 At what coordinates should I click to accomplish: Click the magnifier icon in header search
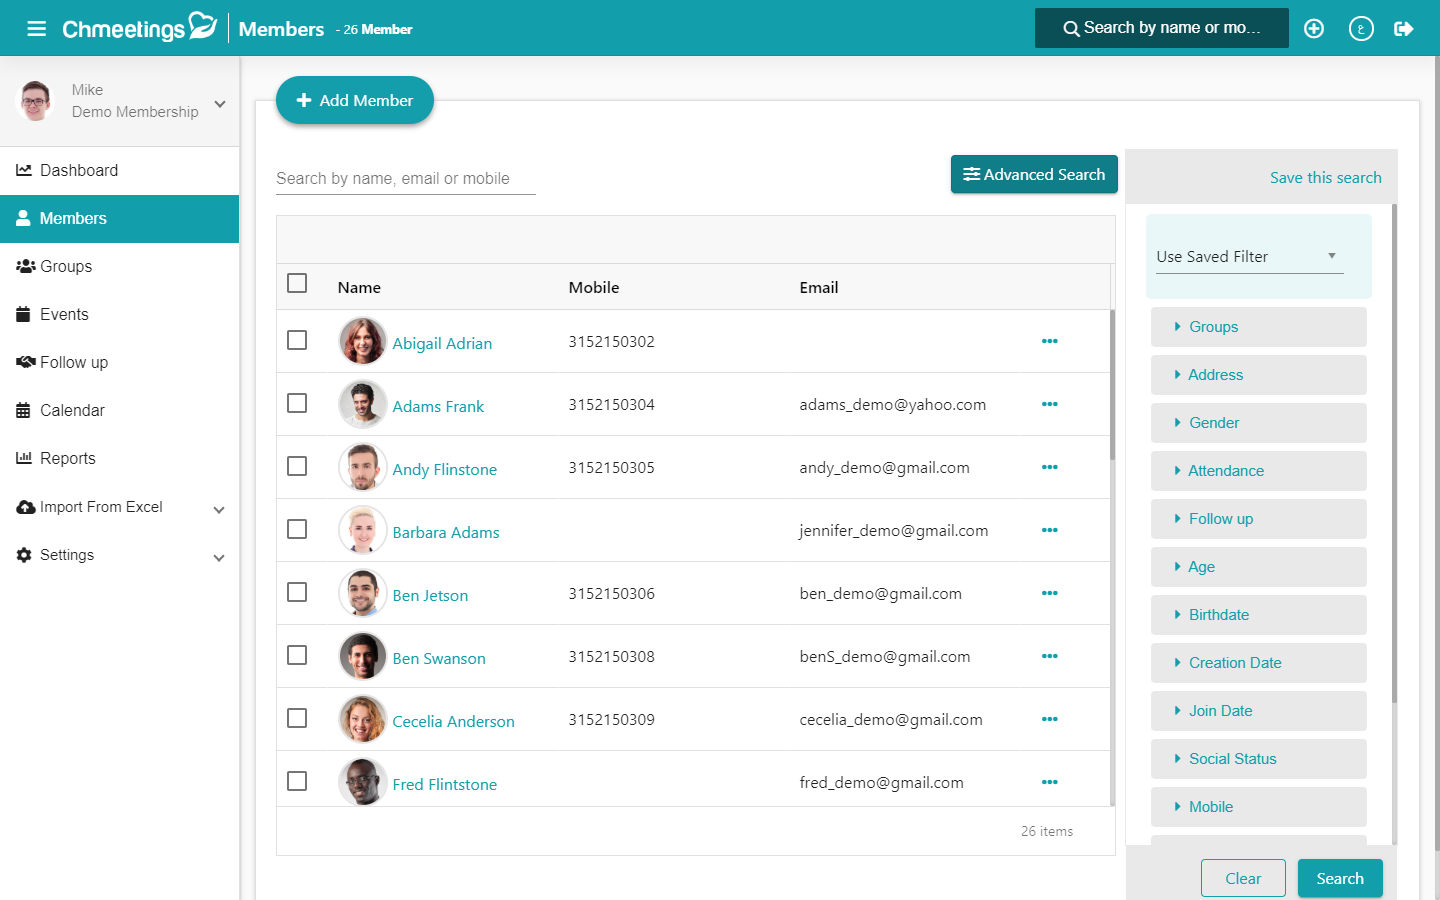point(1071,29)
